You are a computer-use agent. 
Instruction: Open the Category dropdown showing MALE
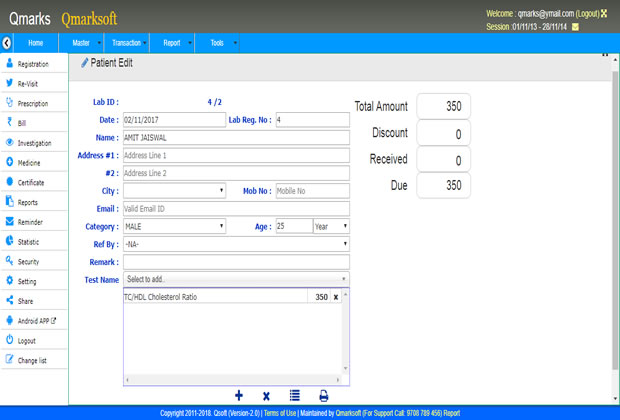tap(174, 226)
